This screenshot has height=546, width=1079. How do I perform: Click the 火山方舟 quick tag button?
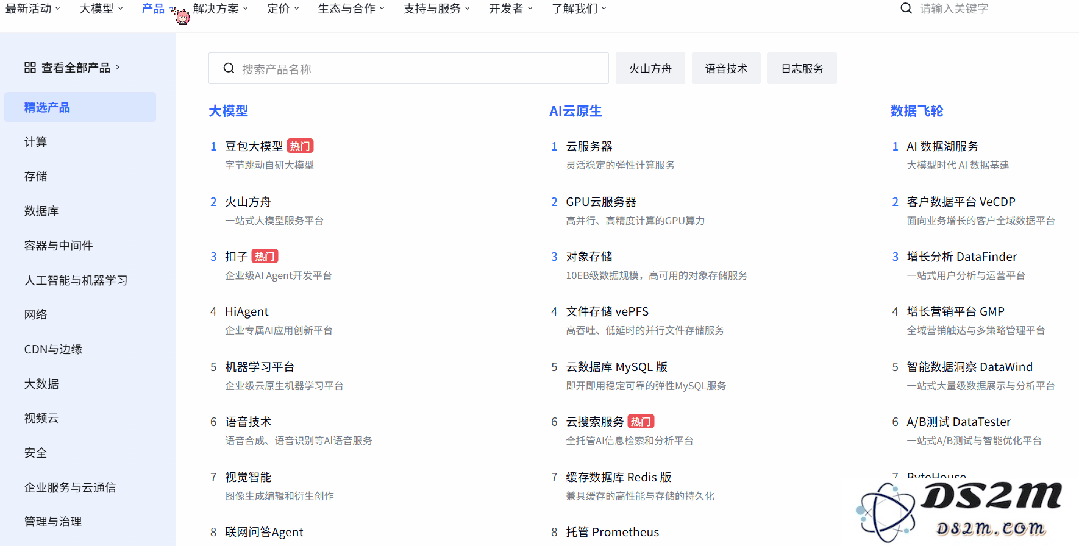tap(650, 68)
